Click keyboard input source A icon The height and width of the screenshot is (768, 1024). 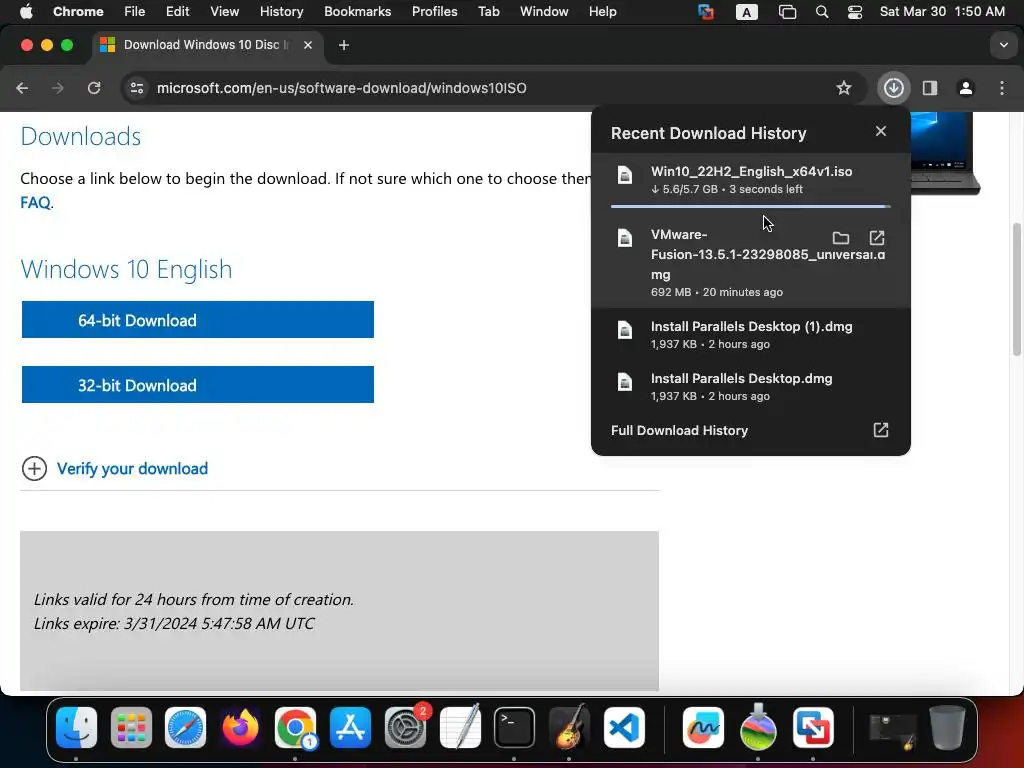pos(746,12)
